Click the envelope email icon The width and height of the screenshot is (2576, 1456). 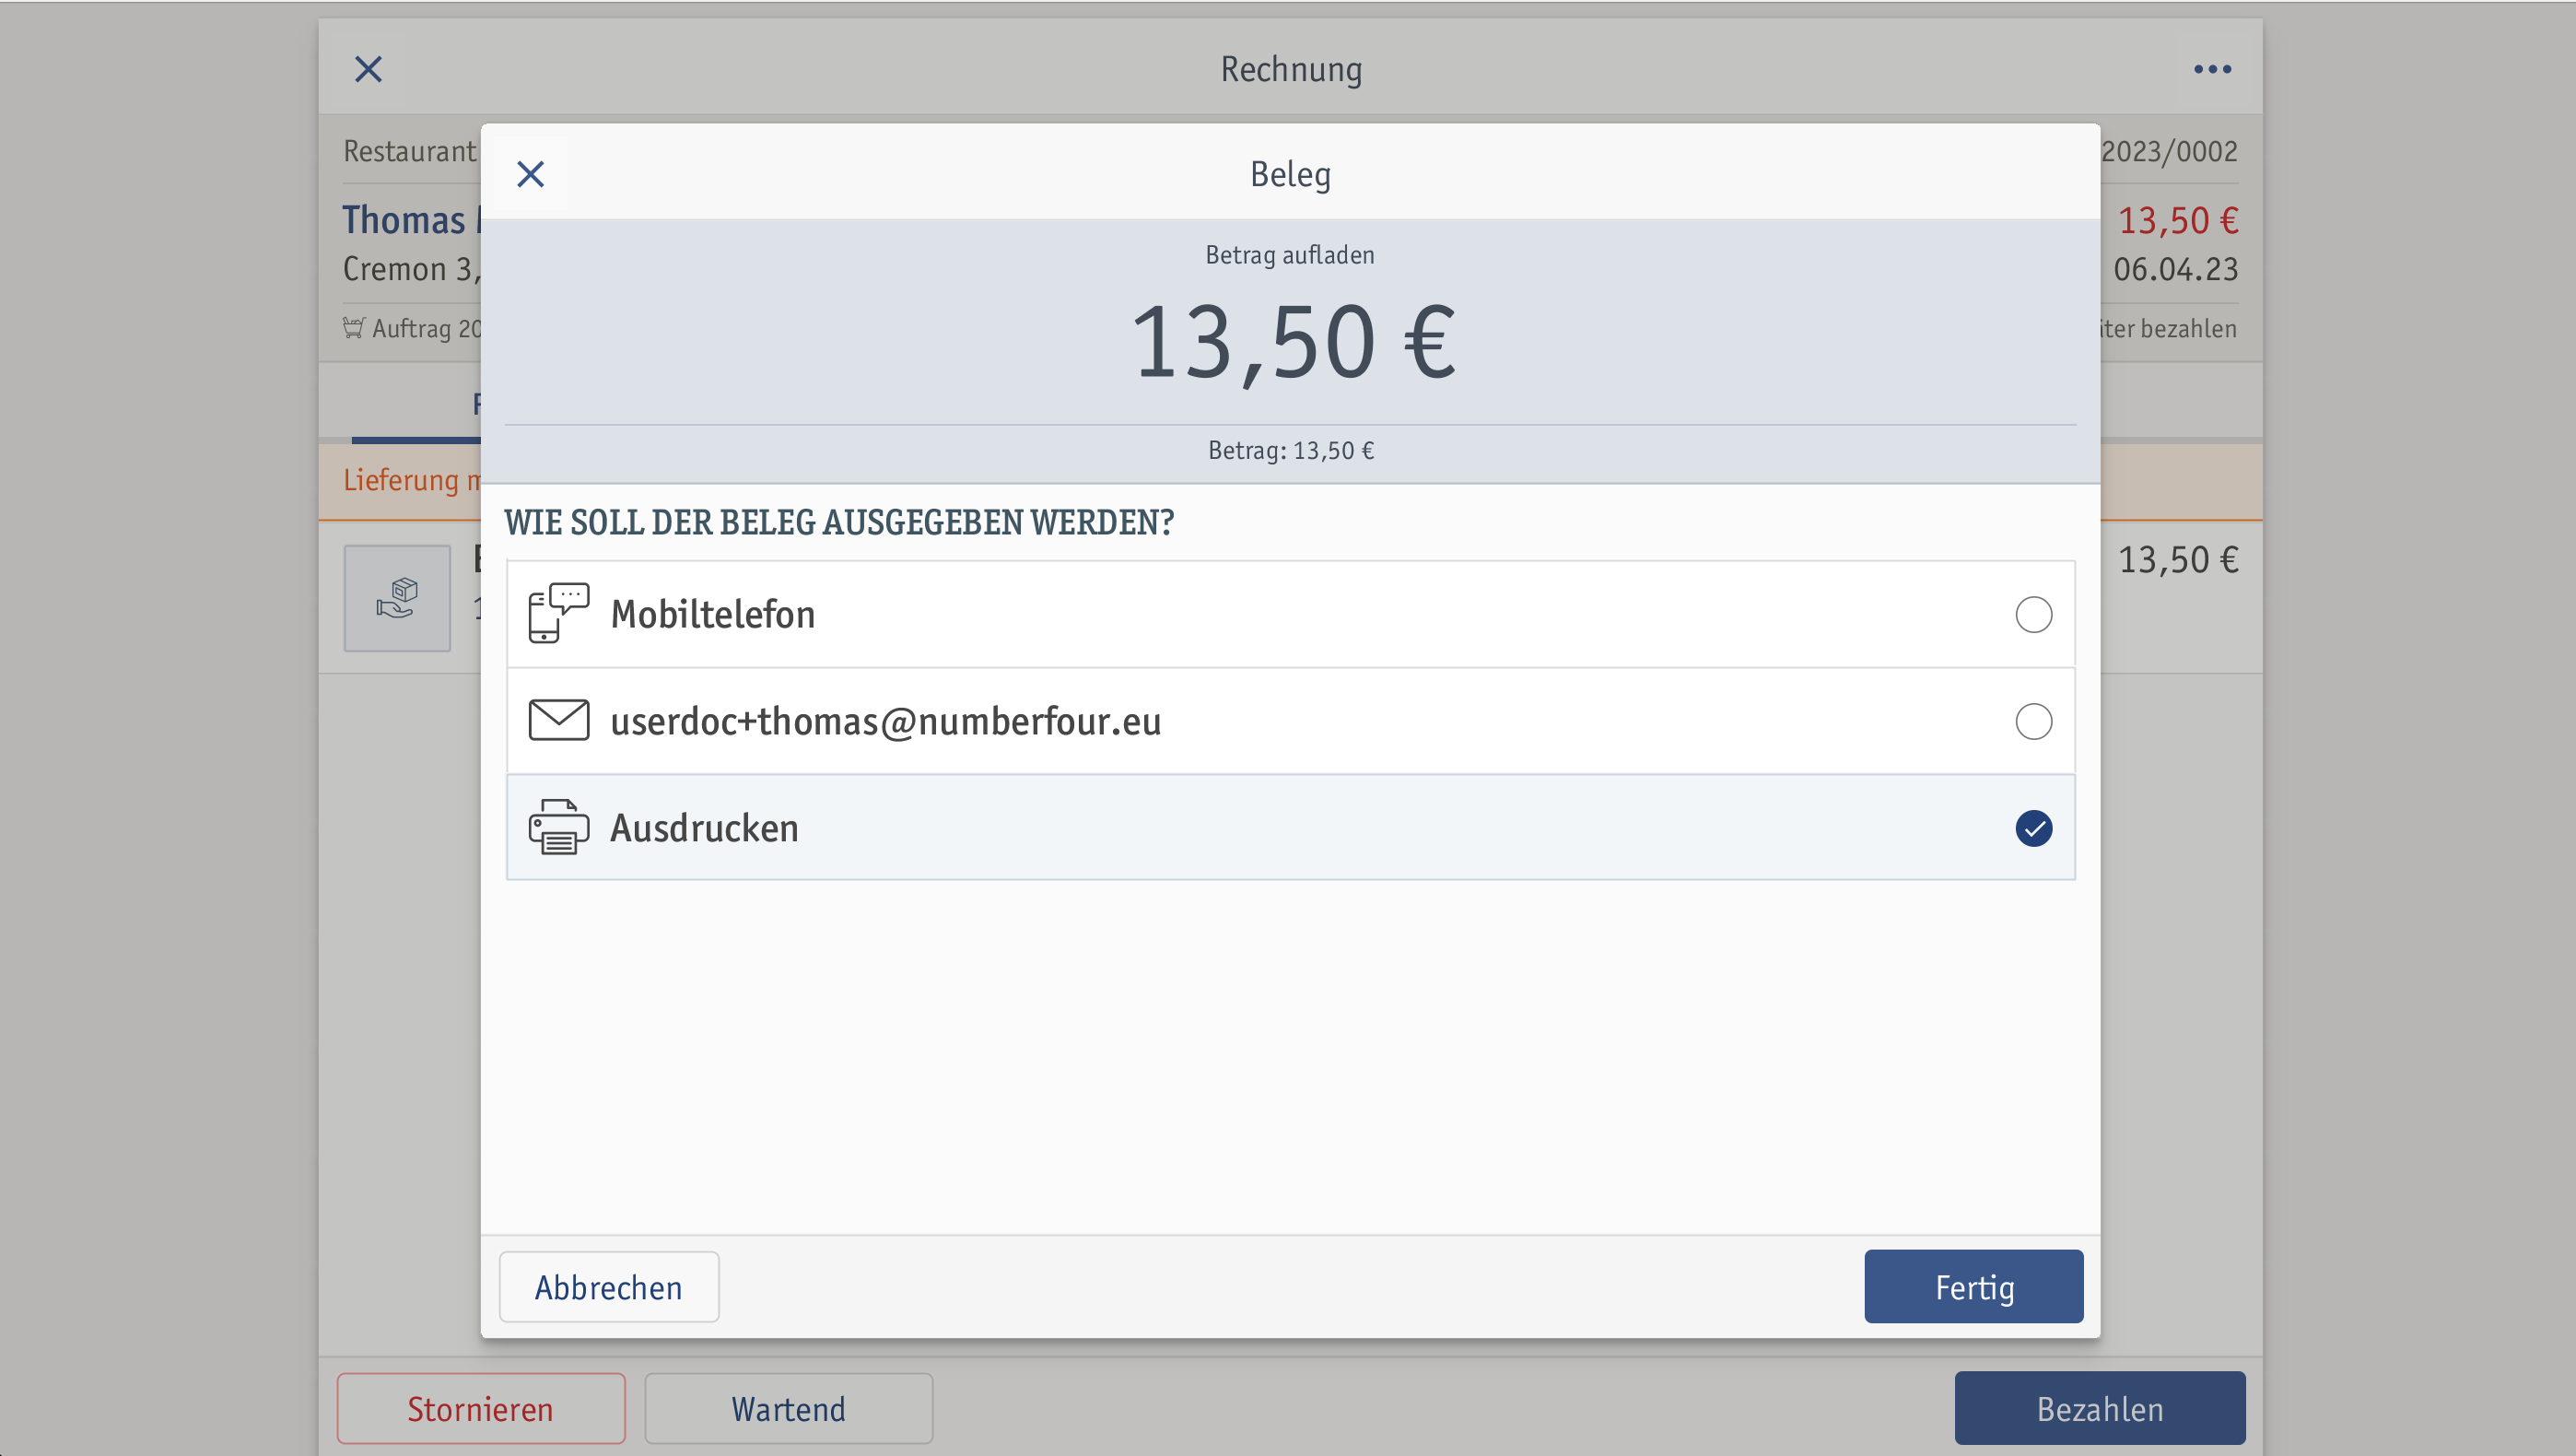pyautogui.click(x=559, y=720)
